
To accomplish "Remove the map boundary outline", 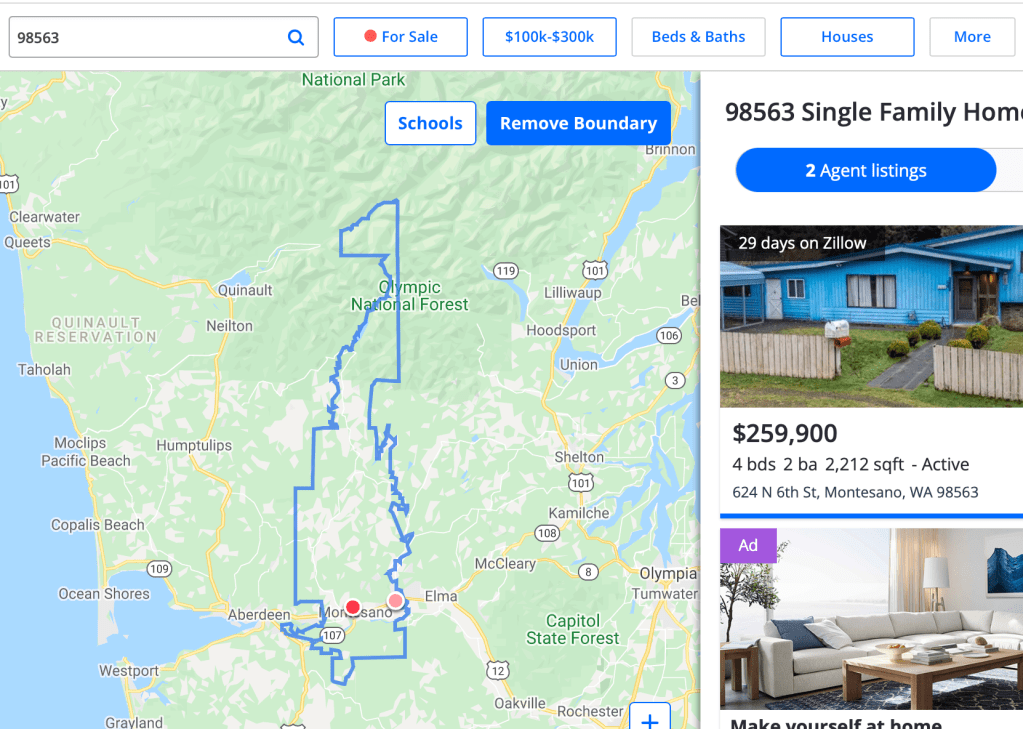I will (578, 123).
